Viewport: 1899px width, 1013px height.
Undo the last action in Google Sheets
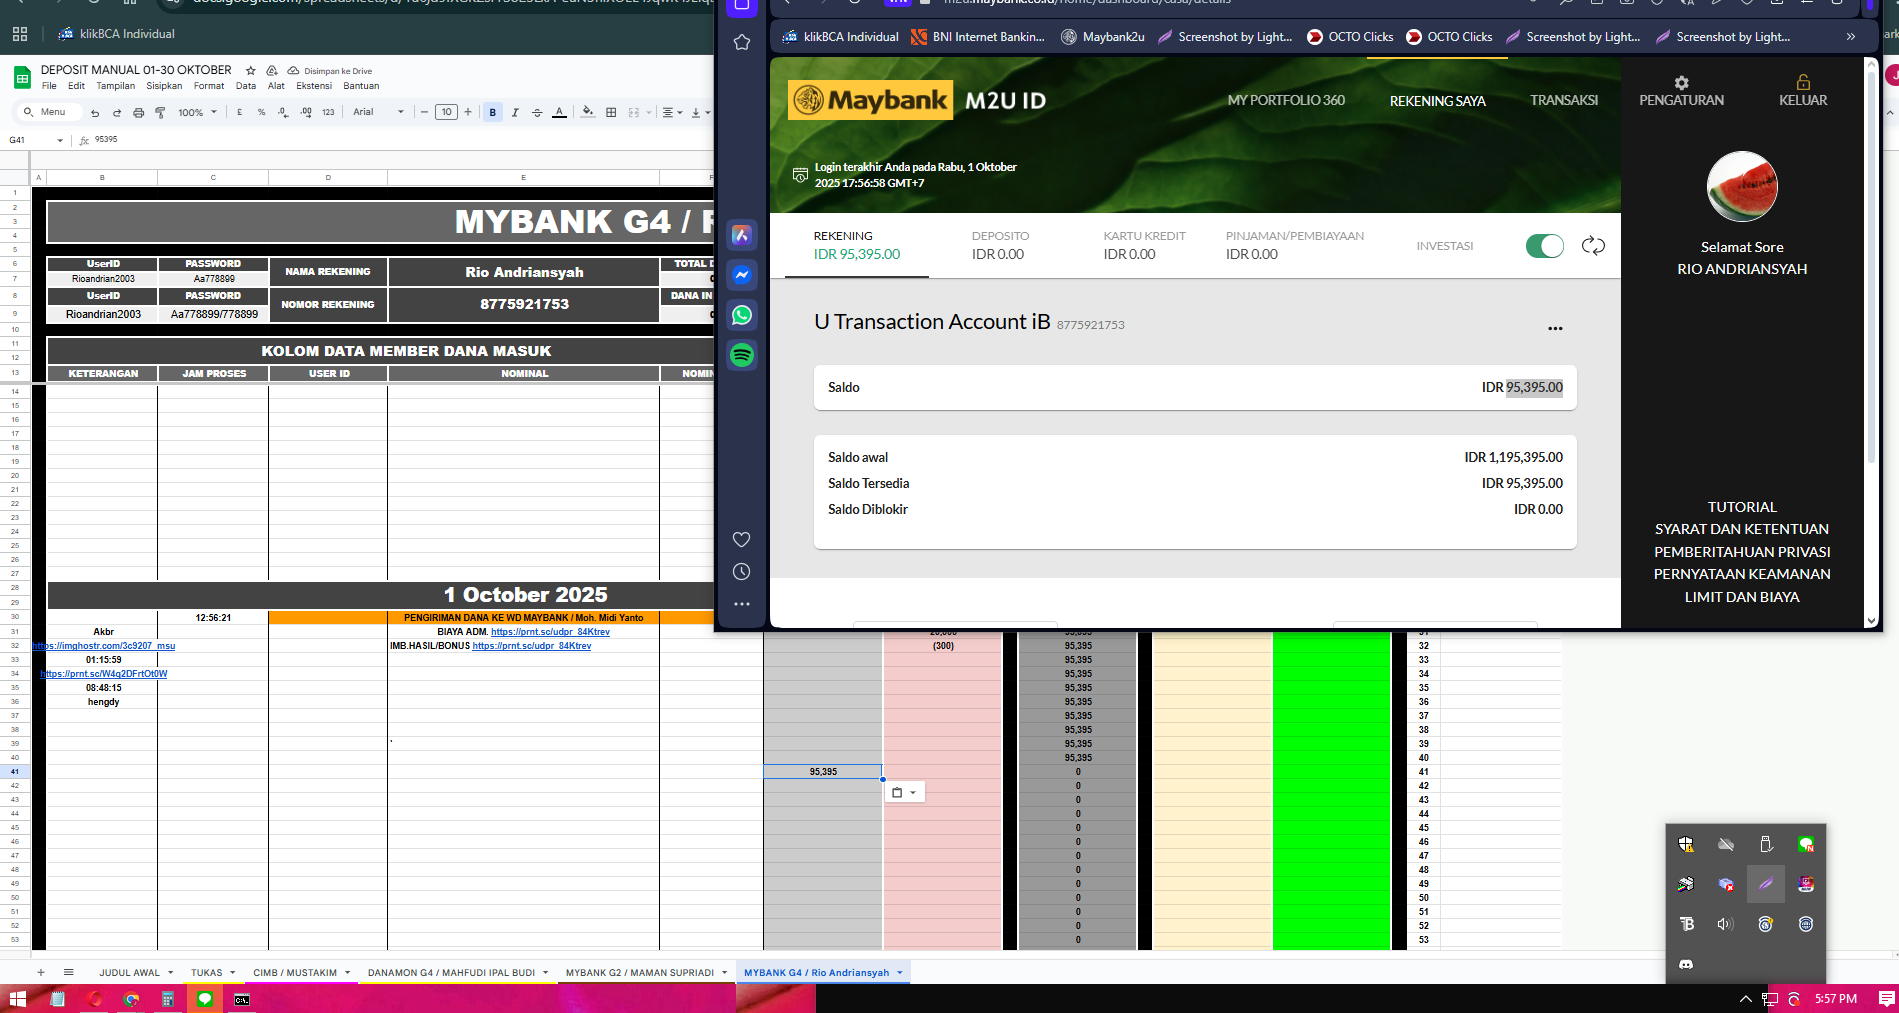pos(95,113)
